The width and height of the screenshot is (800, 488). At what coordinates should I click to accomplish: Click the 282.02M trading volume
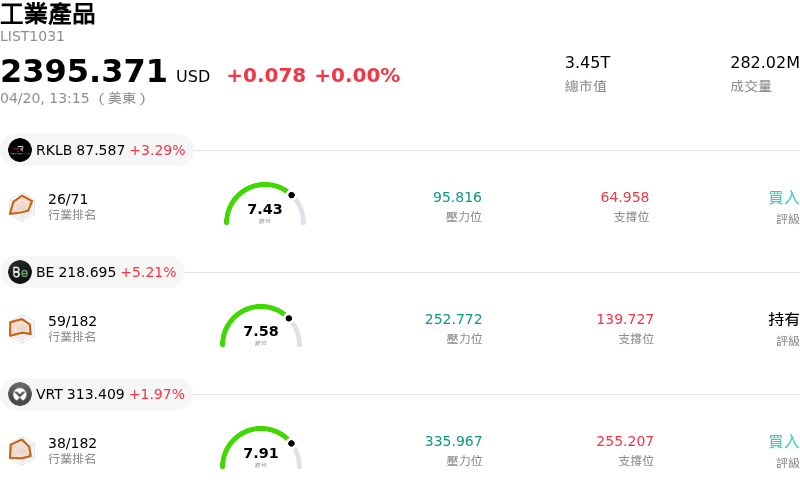pyautogui.click(x=764, y=63)
